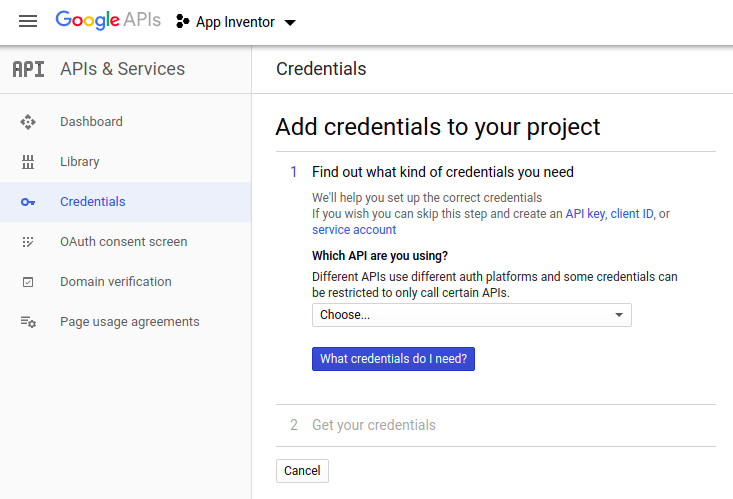The height and width of the screenshot is (499, 733).
Task: Open the Library menu item
Action: [79, 162]
